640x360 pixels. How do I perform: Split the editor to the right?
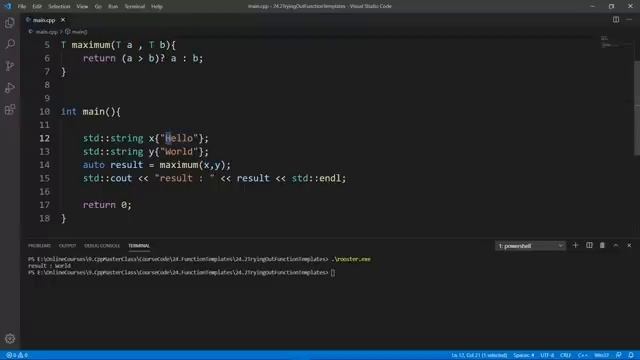click(x=616, y=19)
